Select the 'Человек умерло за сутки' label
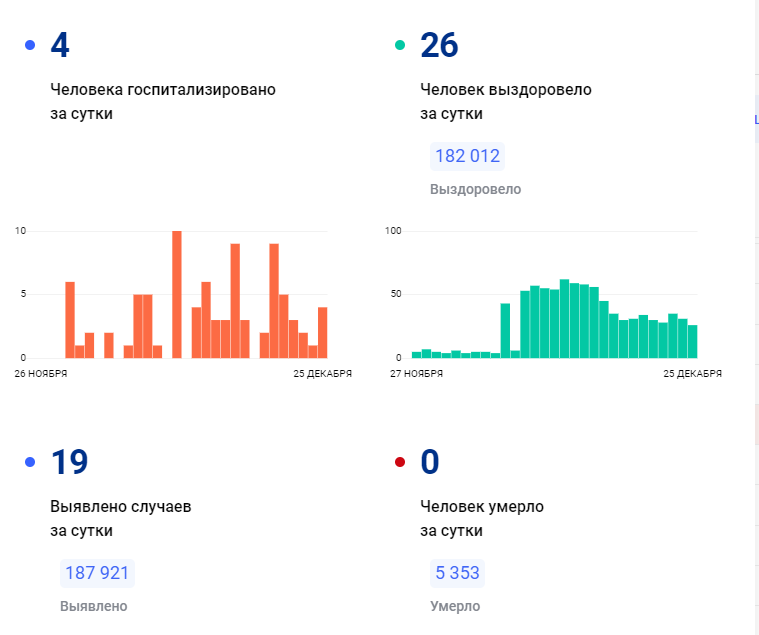The width and height of the screenshot is (759, 635). (481, 517)
